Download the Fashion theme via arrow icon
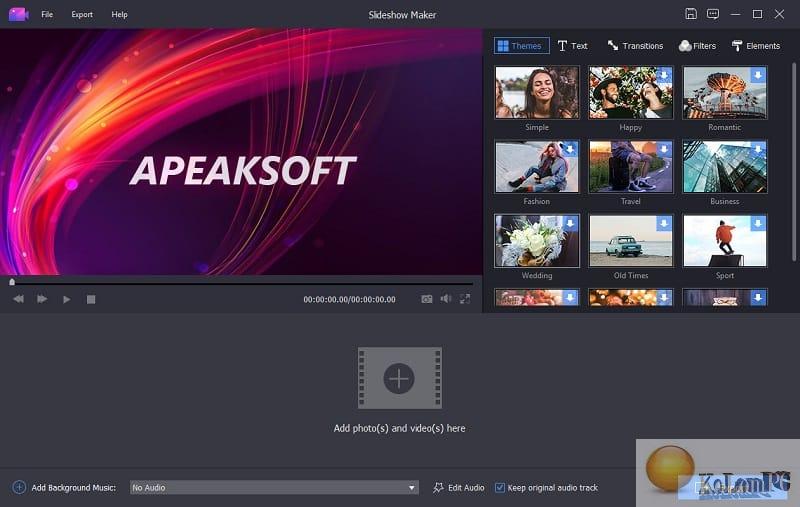 [x=570, y=149]
